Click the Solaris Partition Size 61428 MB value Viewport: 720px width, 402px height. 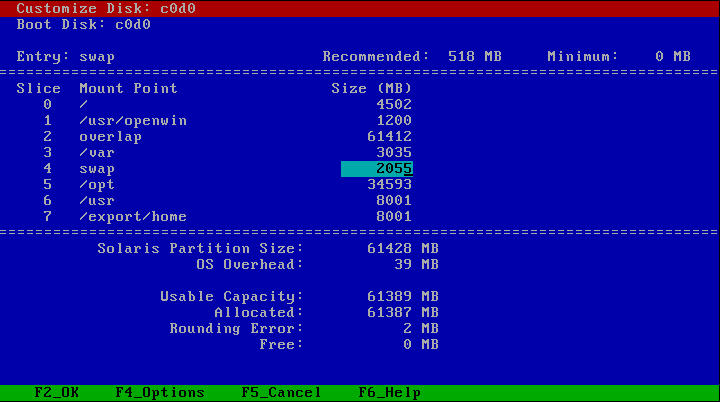tap(403, 249)
